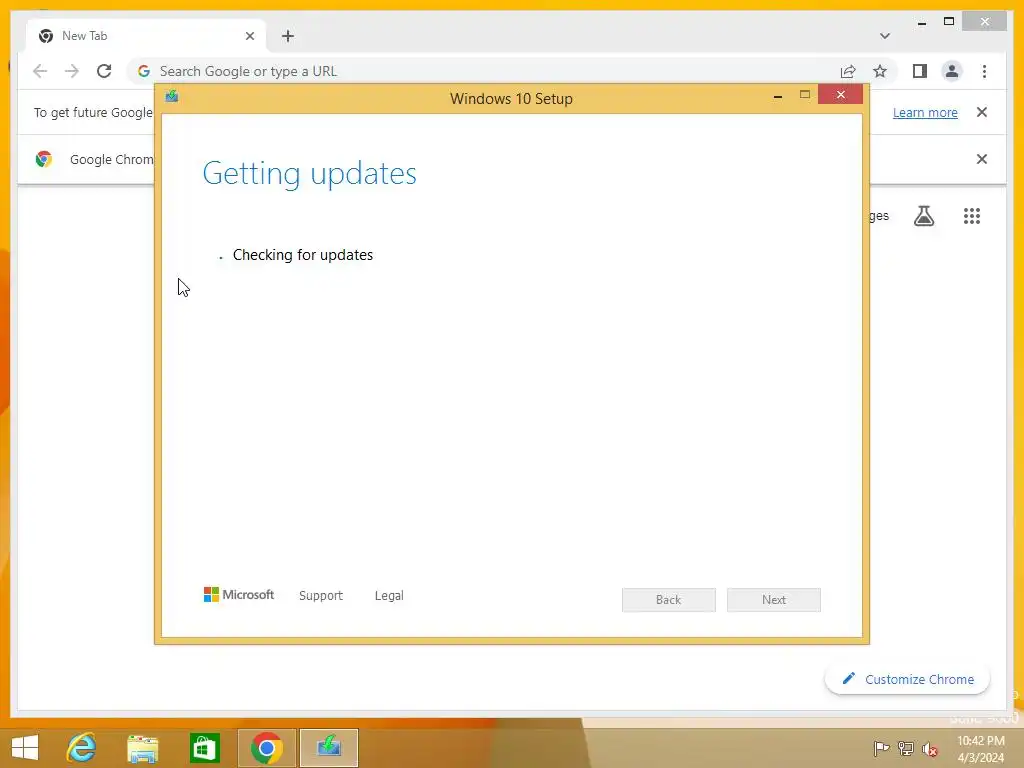Screen dimensions: 1024x768
Task: Open muted volume tray icon
Action: (x=930, y=749)
